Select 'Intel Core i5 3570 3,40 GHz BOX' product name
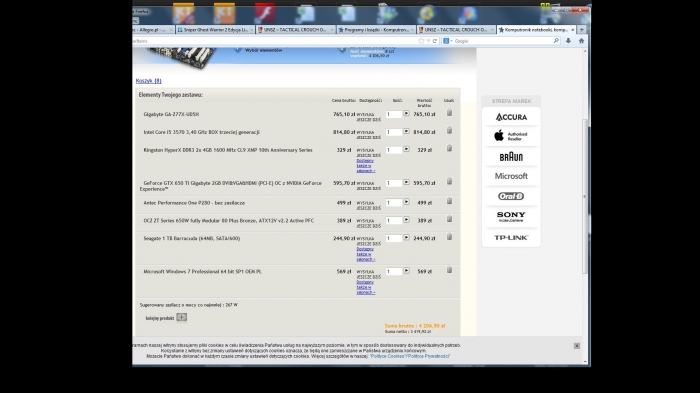This screenshot has height=393, width=700. (x=201, y=132)
